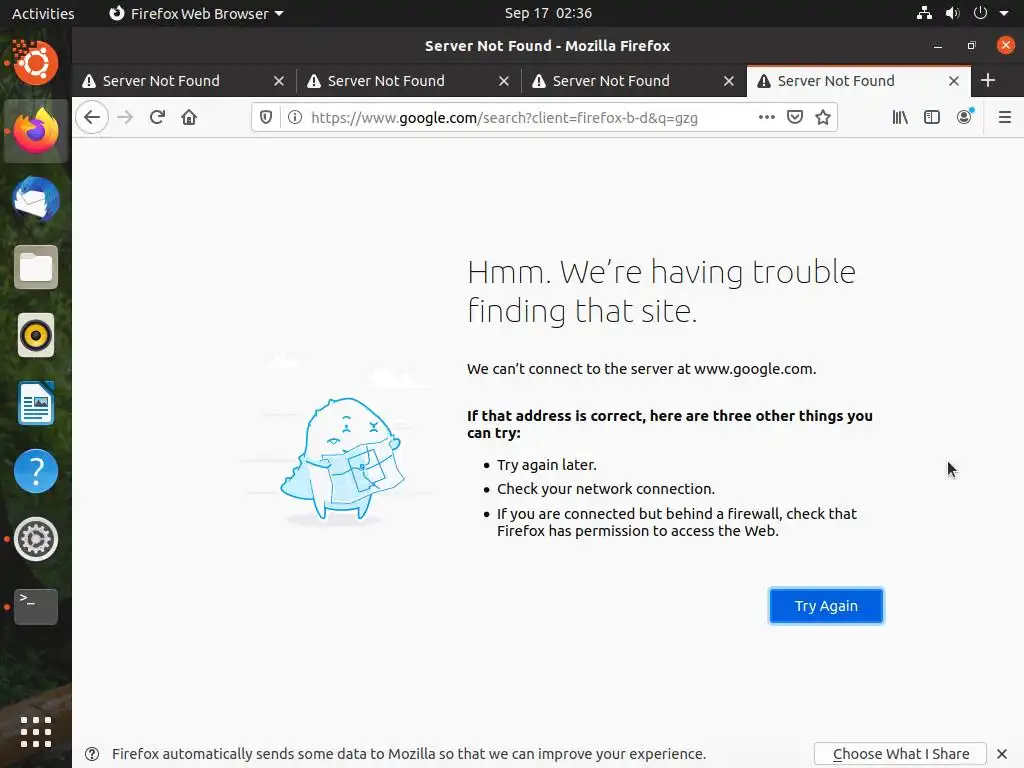The image size is (1024, 768).
Task: Show all applications grid
Action: click(36, 731)
